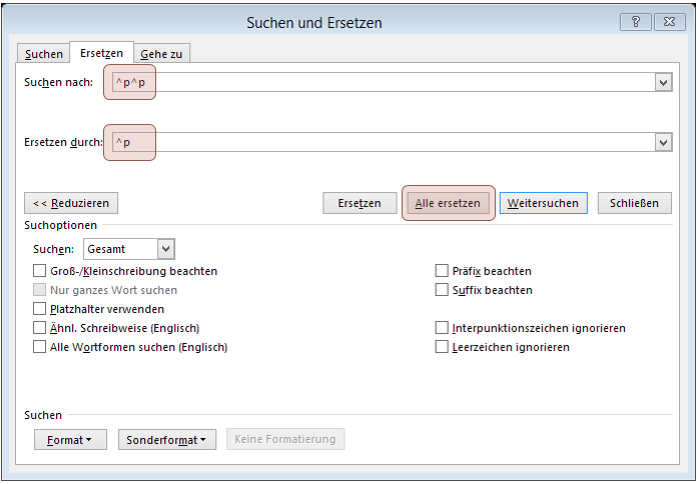
Task: Check the Präfix beachten option
Action: coord(442,271)
